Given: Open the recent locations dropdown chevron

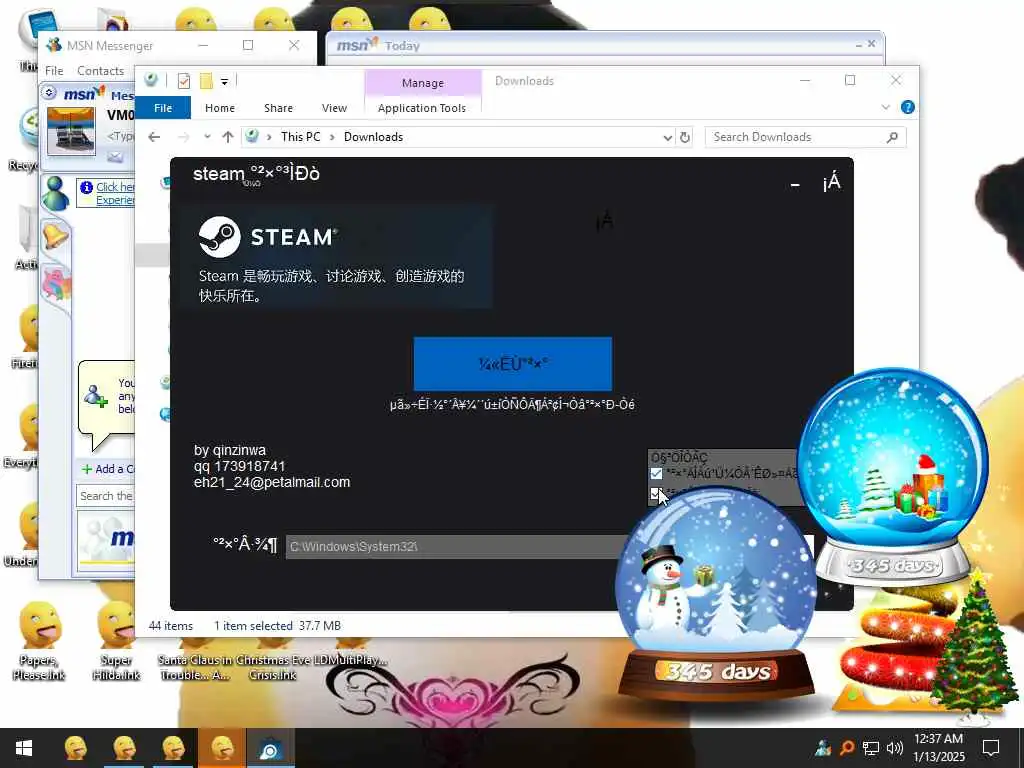Looking at the screenshot, I should pos(207,137).
